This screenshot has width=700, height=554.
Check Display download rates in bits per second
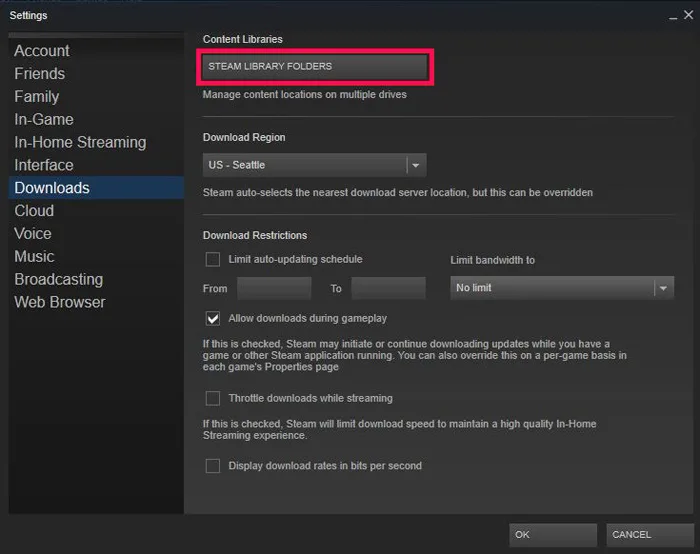coord(212,466)
